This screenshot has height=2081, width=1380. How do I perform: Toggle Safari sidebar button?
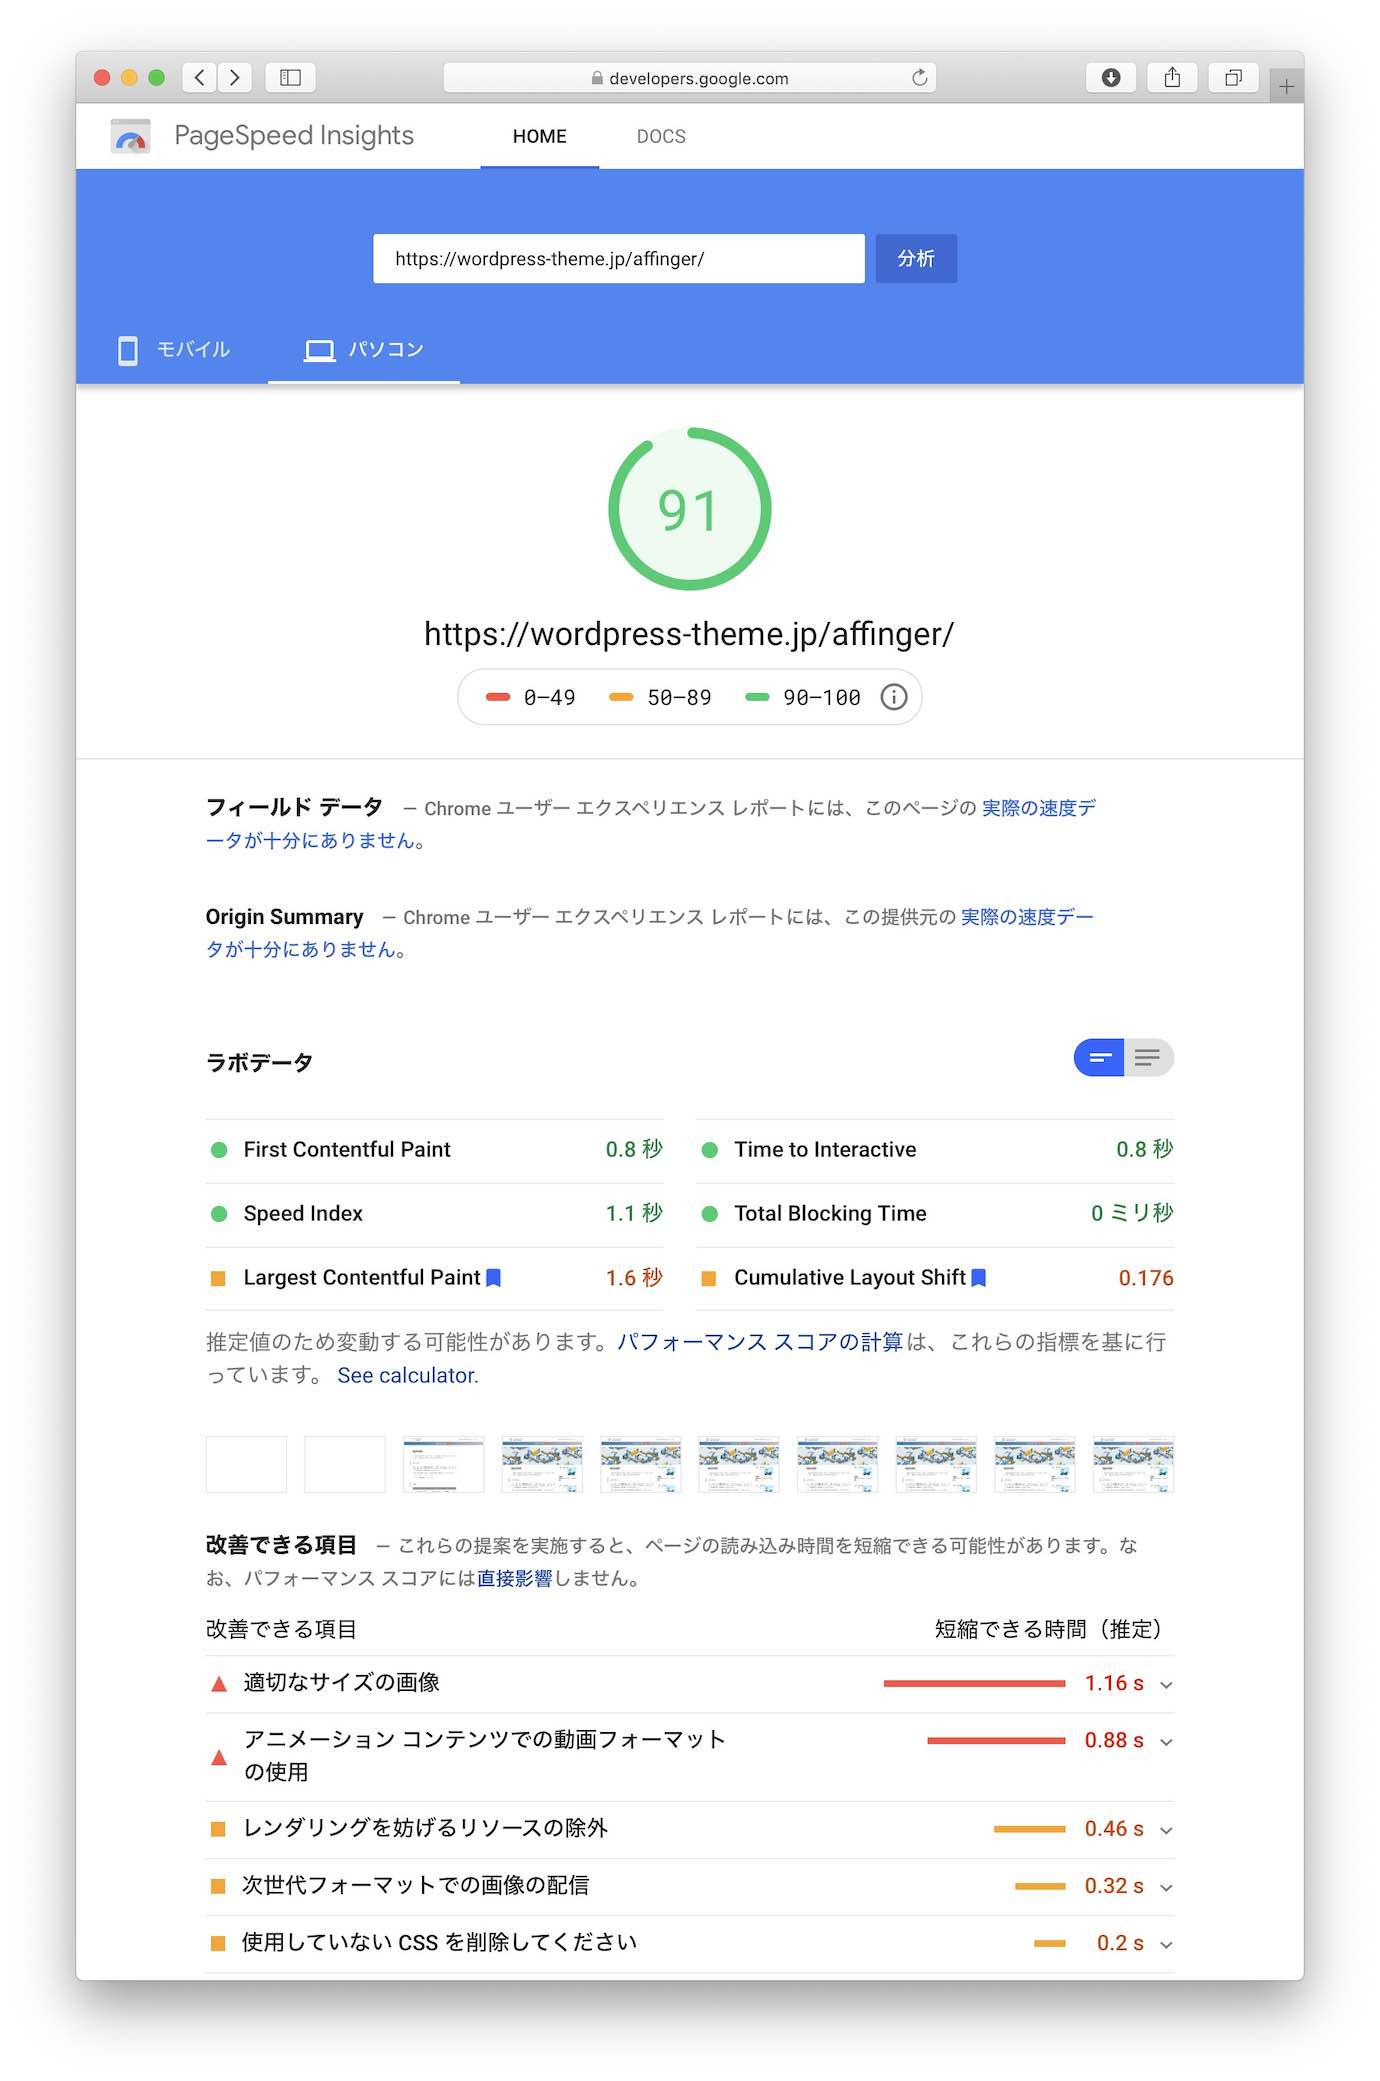click(290, 78)
